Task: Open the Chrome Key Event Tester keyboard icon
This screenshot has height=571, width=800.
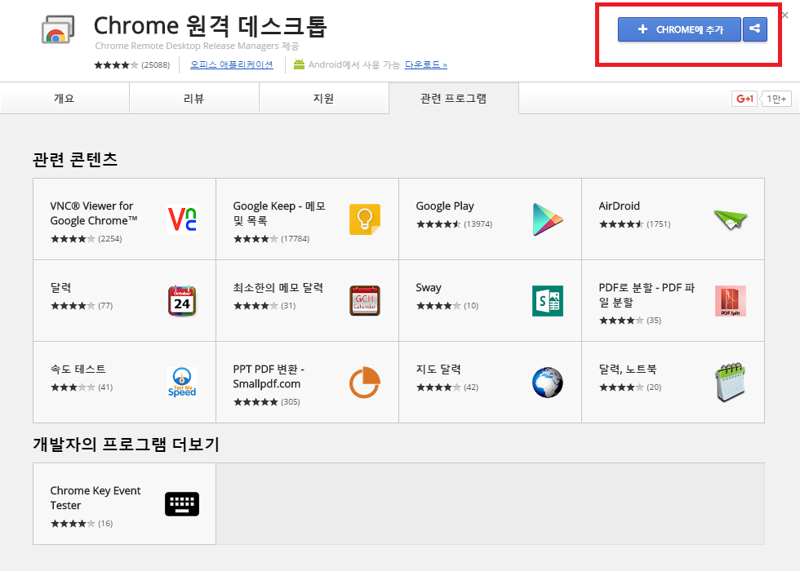Action: [182, 504]
